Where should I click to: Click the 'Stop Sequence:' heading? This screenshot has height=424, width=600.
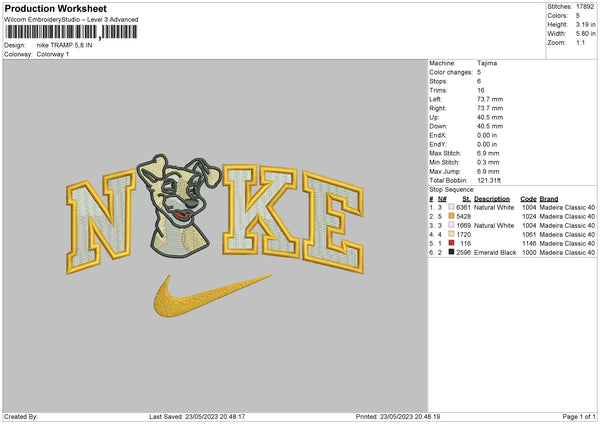452,190
